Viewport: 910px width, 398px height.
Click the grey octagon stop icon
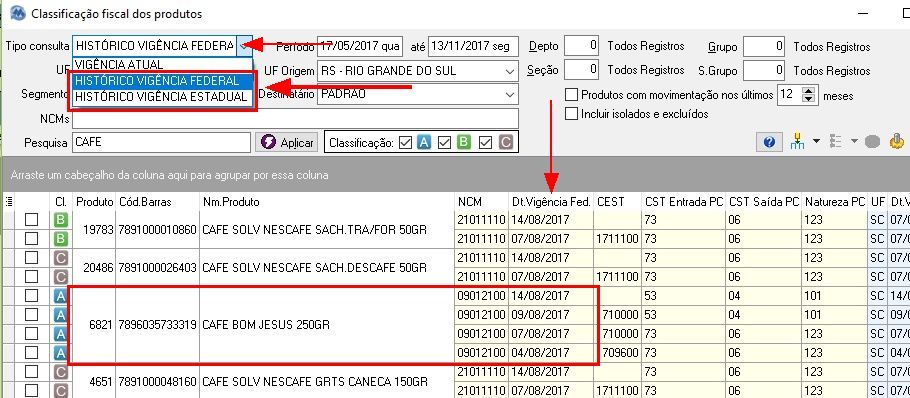(872, 142)
